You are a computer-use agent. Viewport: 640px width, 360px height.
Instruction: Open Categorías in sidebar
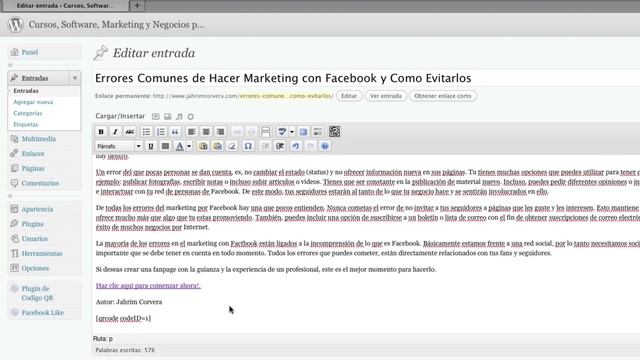pos(28,113)
